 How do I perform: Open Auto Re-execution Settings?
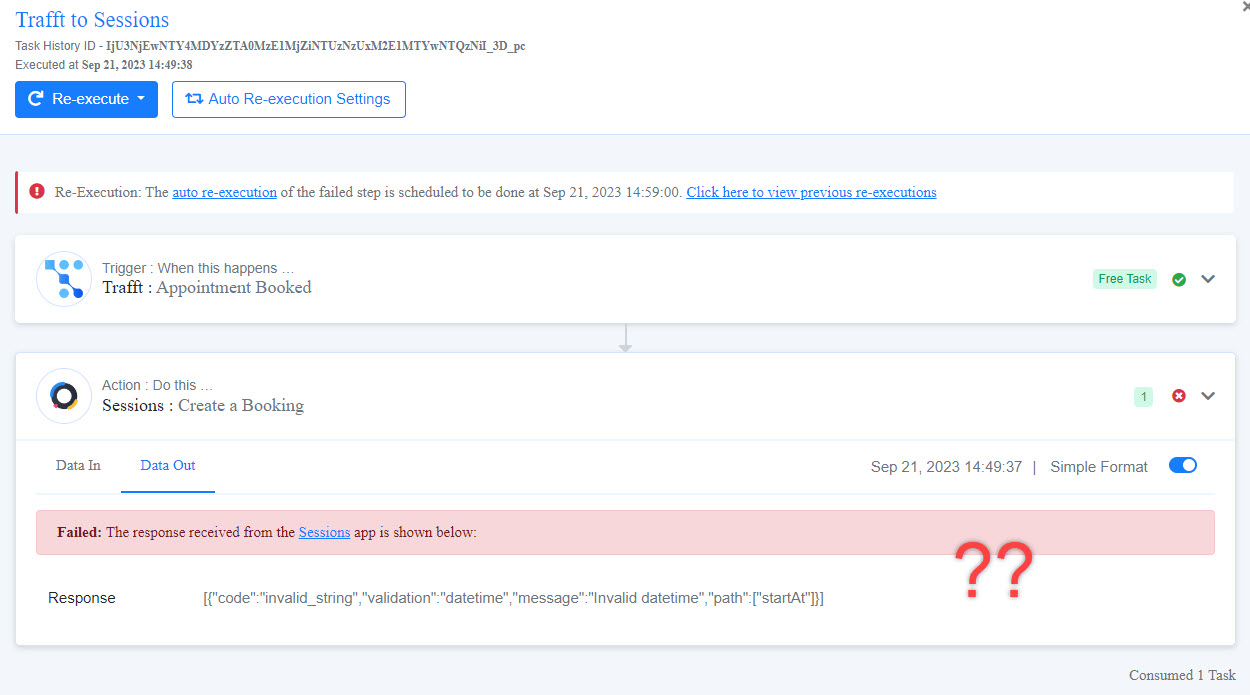point(289,99)
